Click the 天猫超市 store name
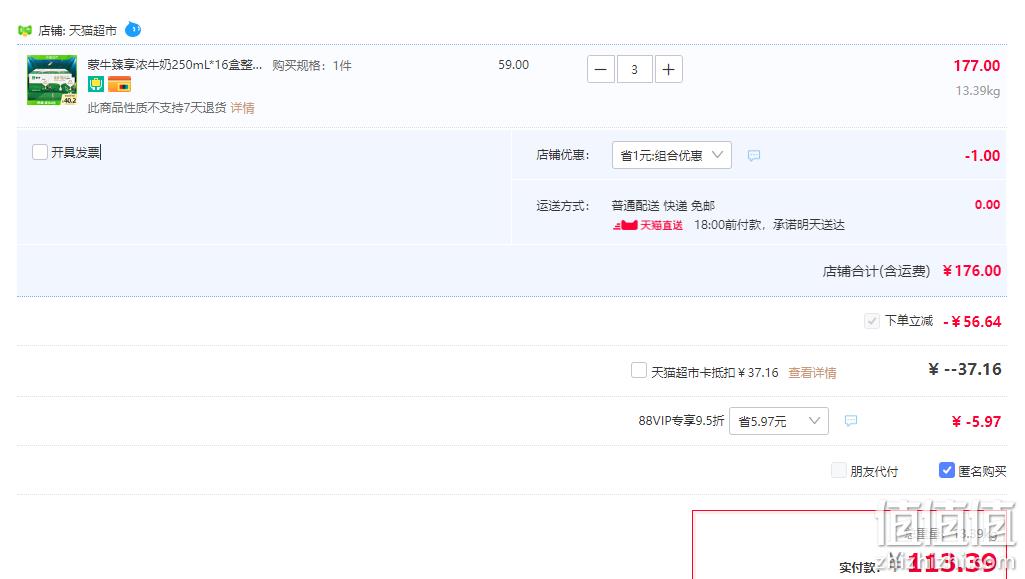1025x579 pixels. click(x=93, y=31)
